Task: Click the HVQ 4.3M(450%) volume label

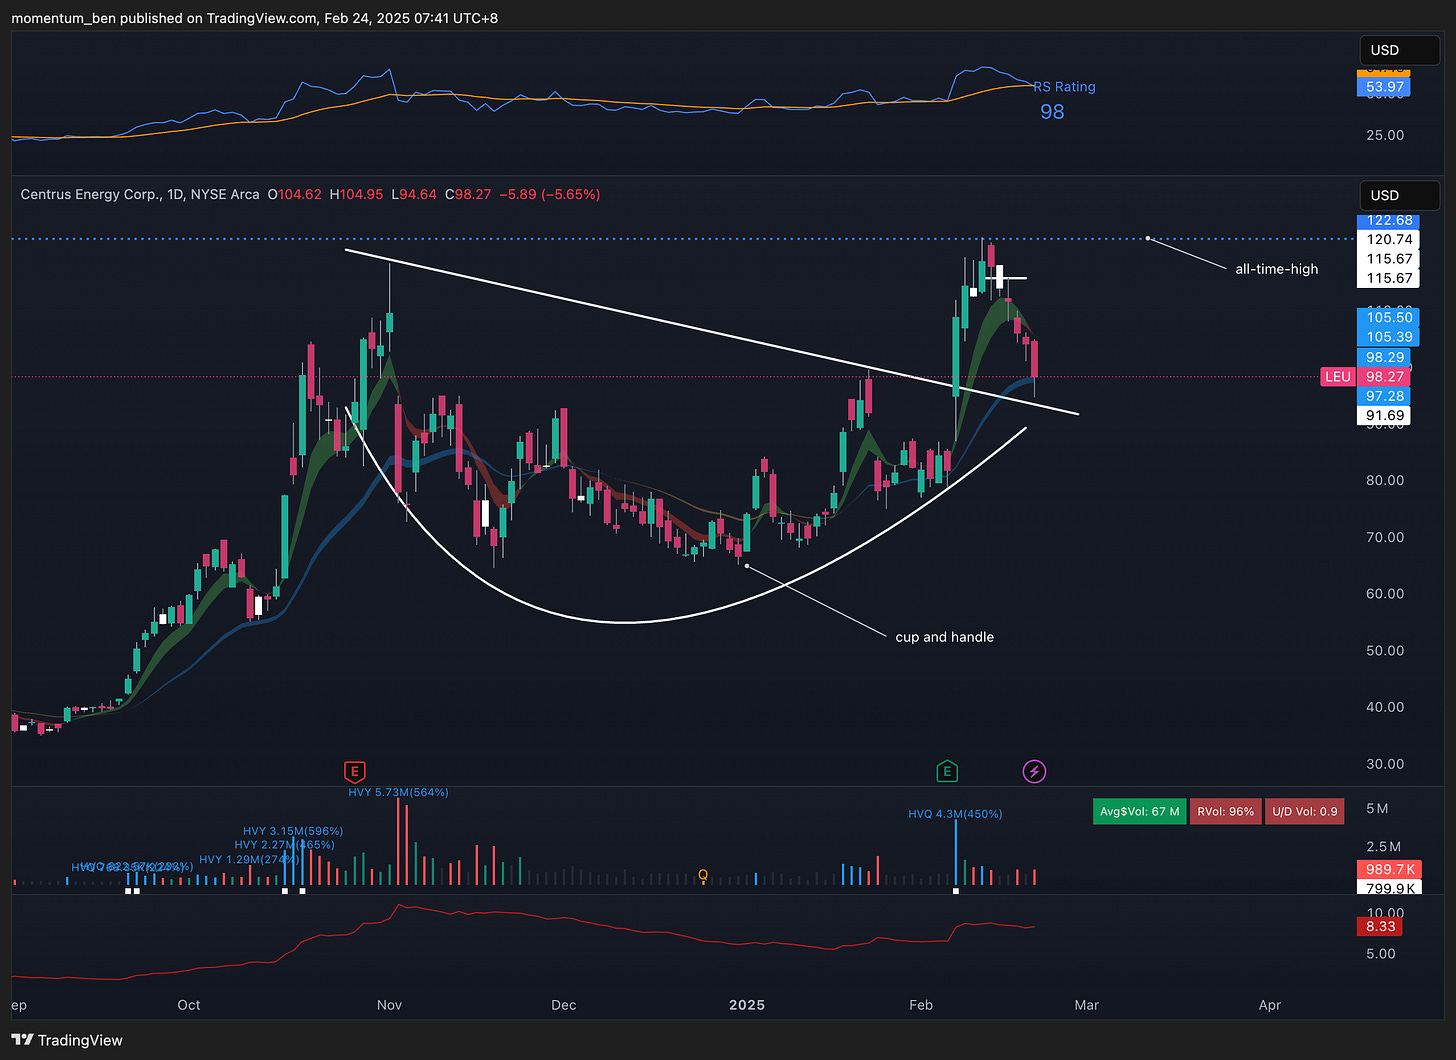Action: point(955,814)
